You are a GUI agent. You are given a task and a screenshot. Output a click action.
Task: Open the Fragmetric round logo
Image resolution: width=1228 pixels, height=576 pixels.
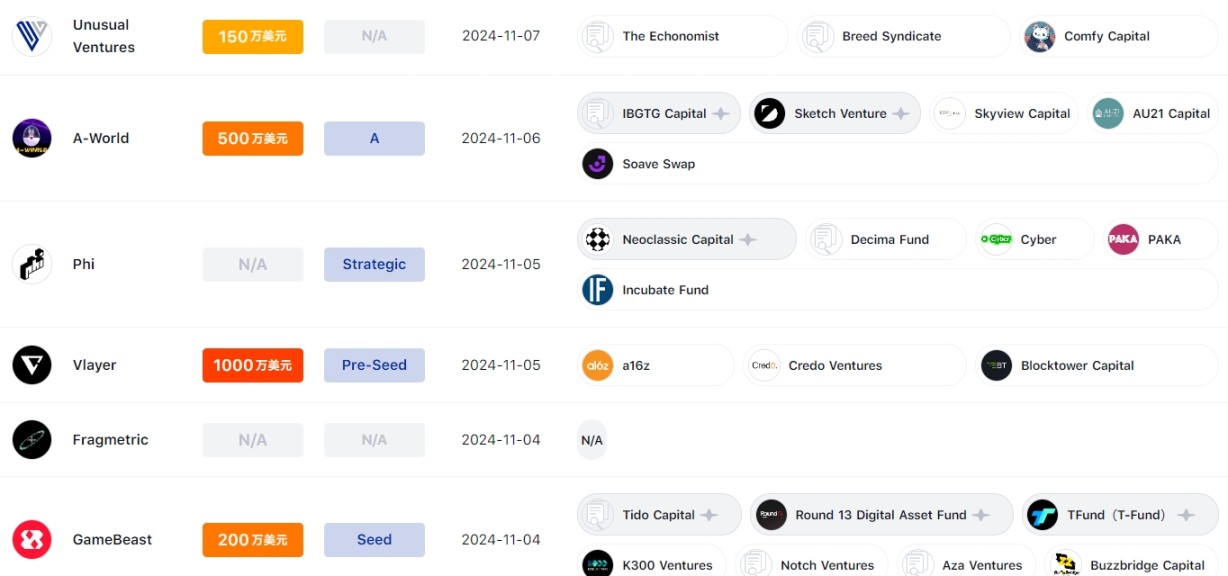31,440
